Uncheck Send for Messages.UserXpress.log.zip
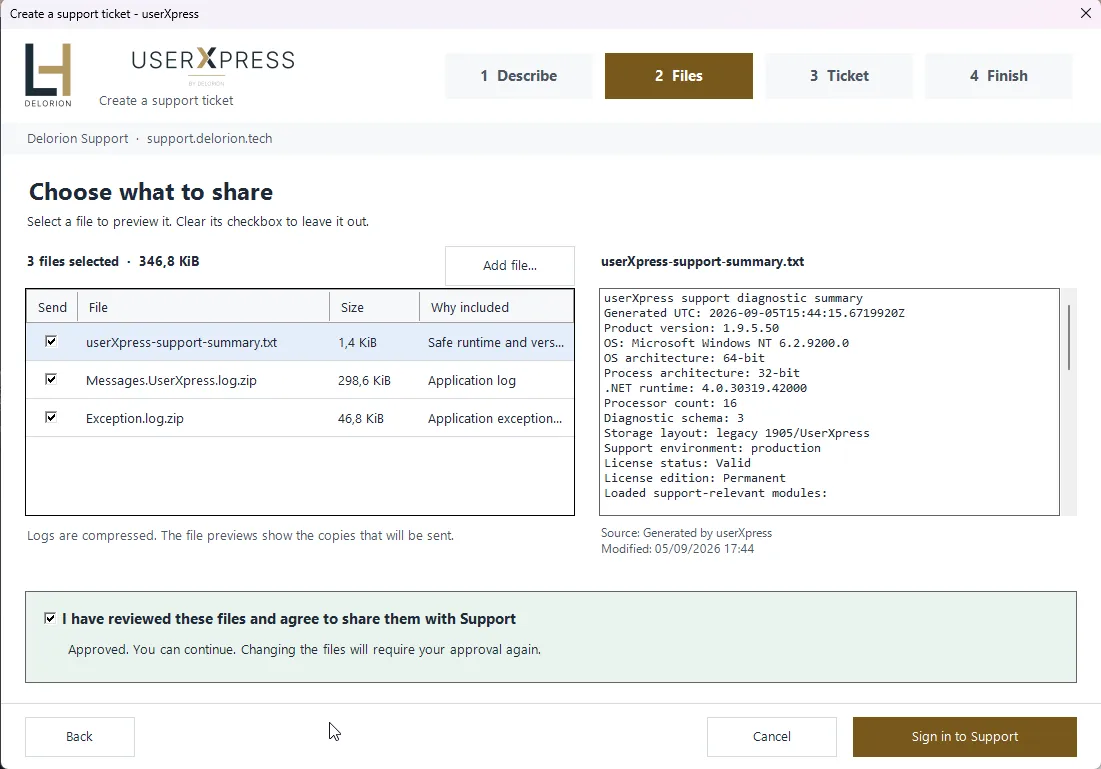The height and width of the screenshot is (769, 1101). click(51, 379)
